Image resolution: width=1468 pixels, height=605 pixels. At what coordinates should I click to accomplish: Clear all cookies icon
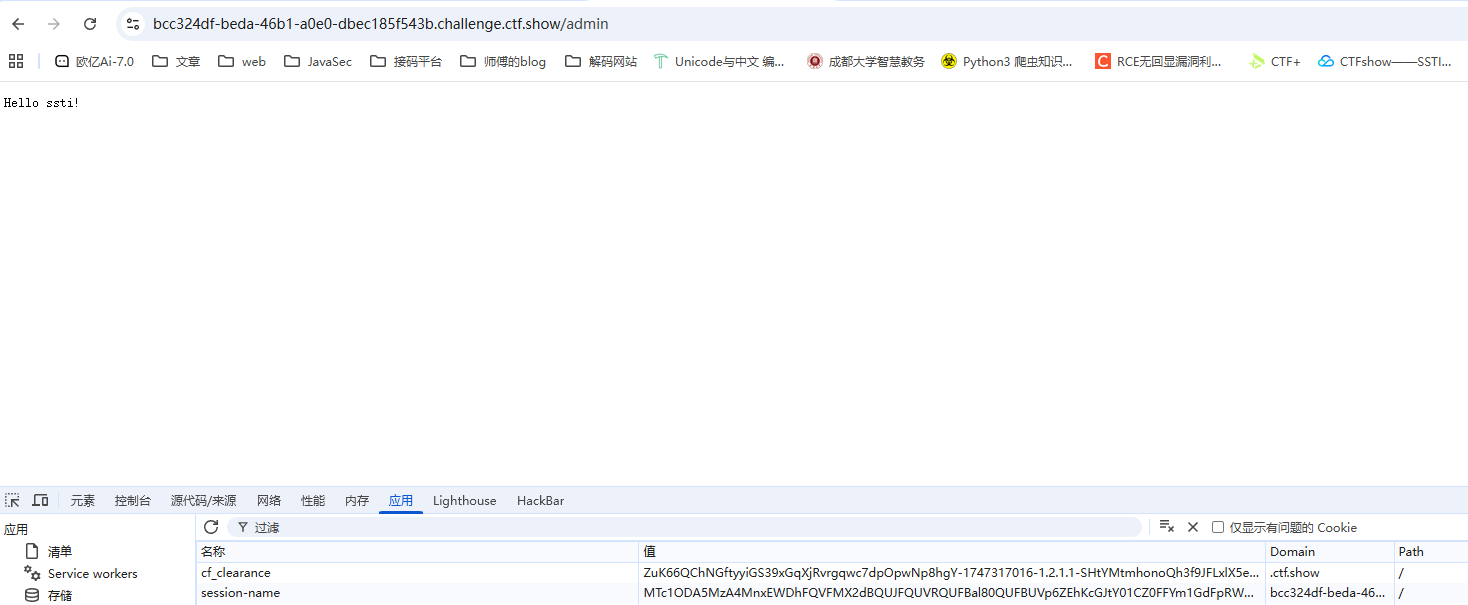[x=1166, y=527]
